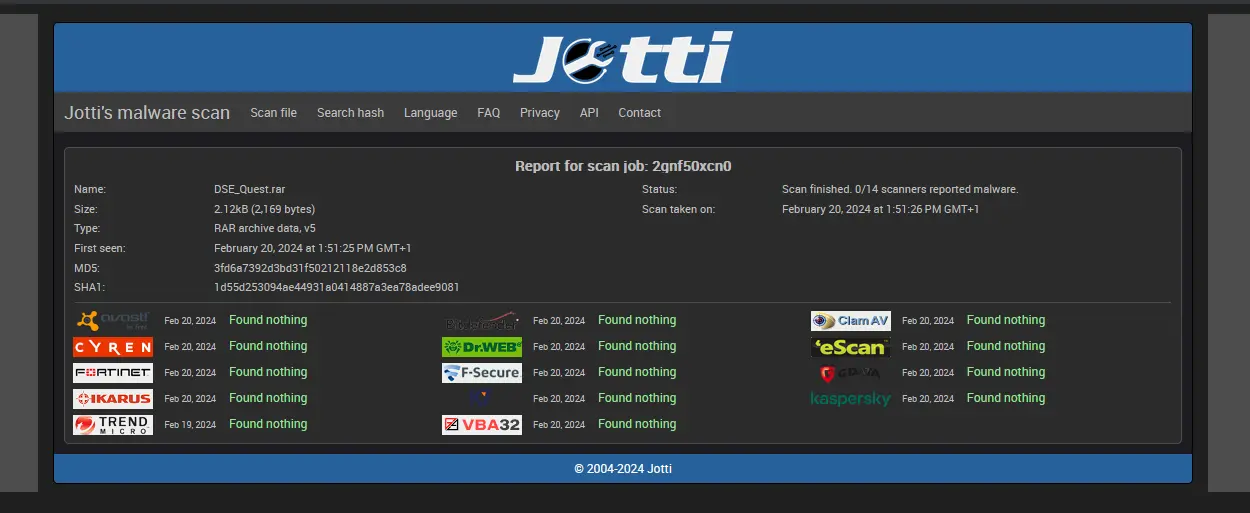Click the Feb 20, 2024 date beside Avast
Image resolution: width=1250 pixels, height=513 pixels.
pos(190,321)
